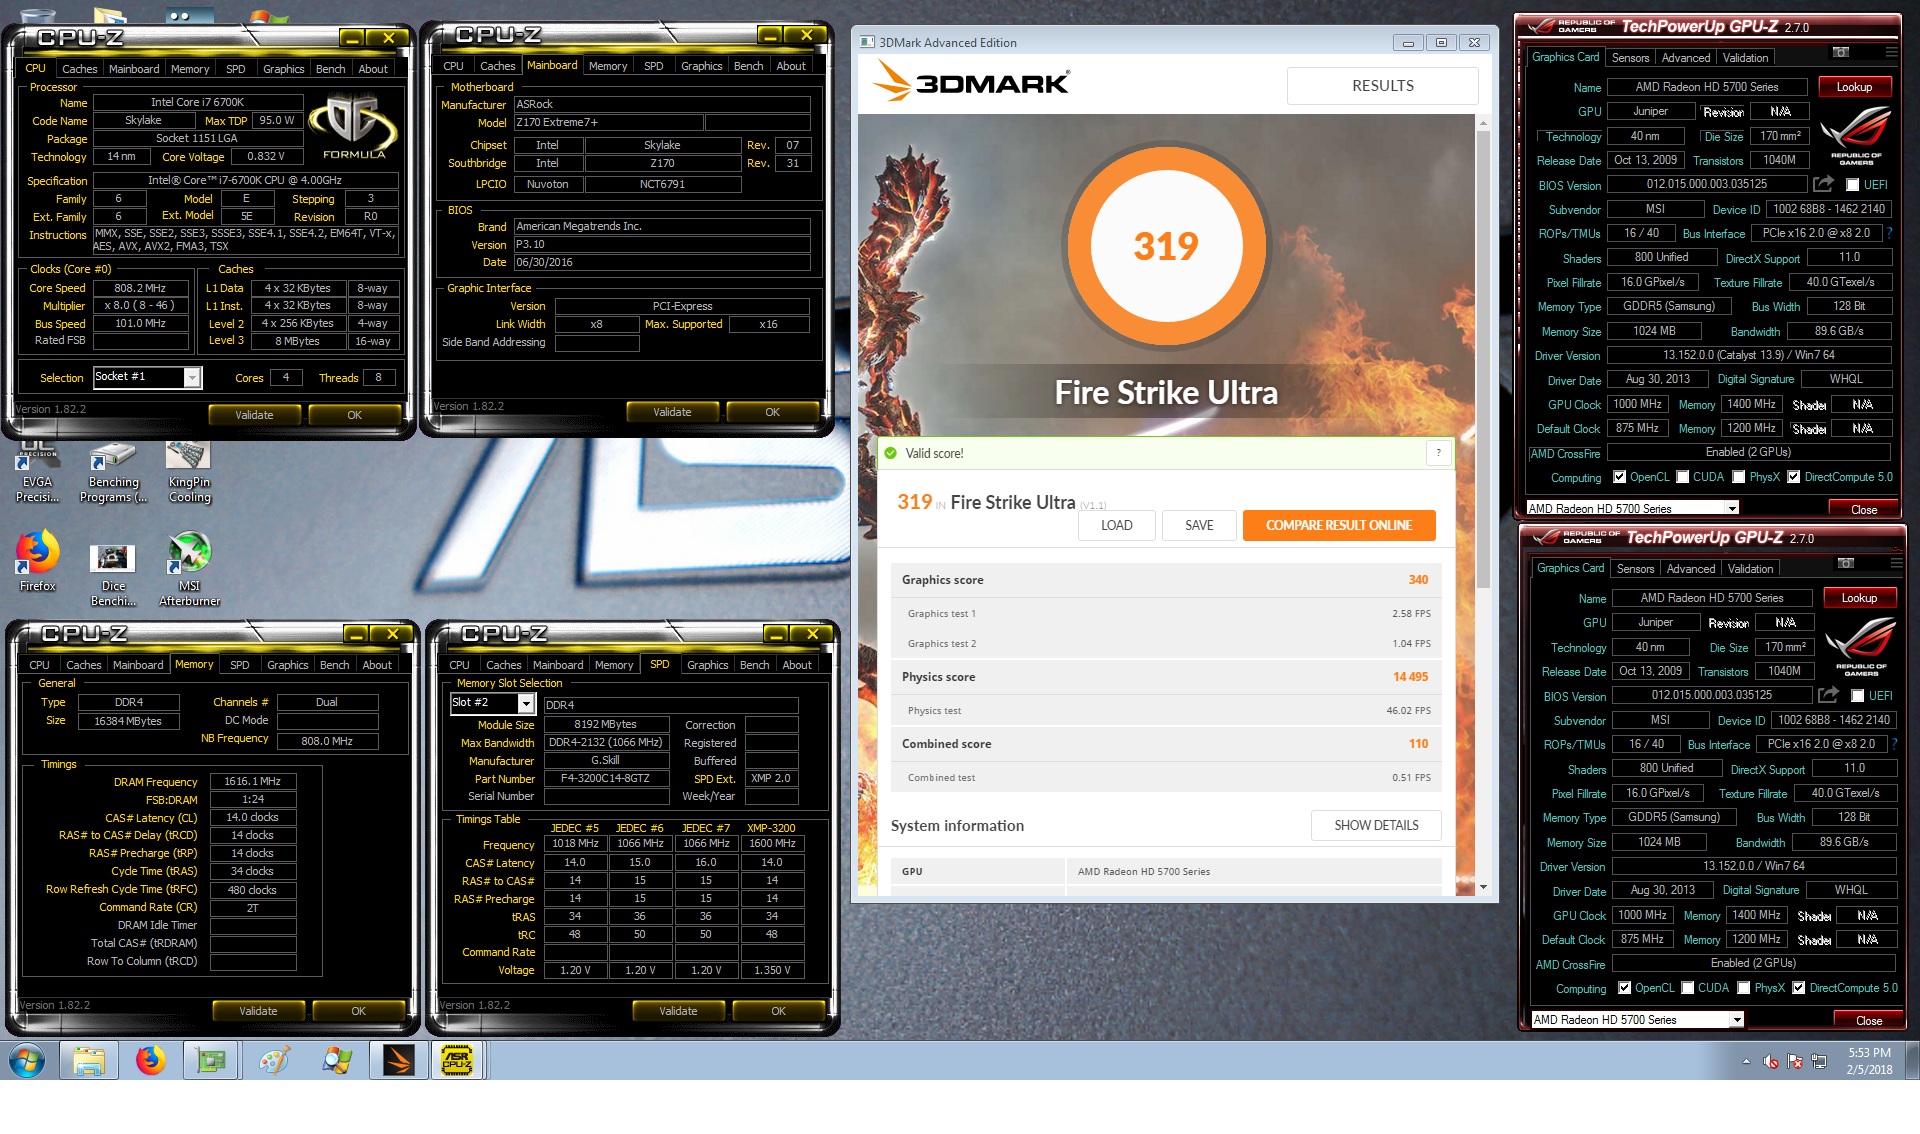Open Bench tab in top-left CPU-Z

point(330,69)
